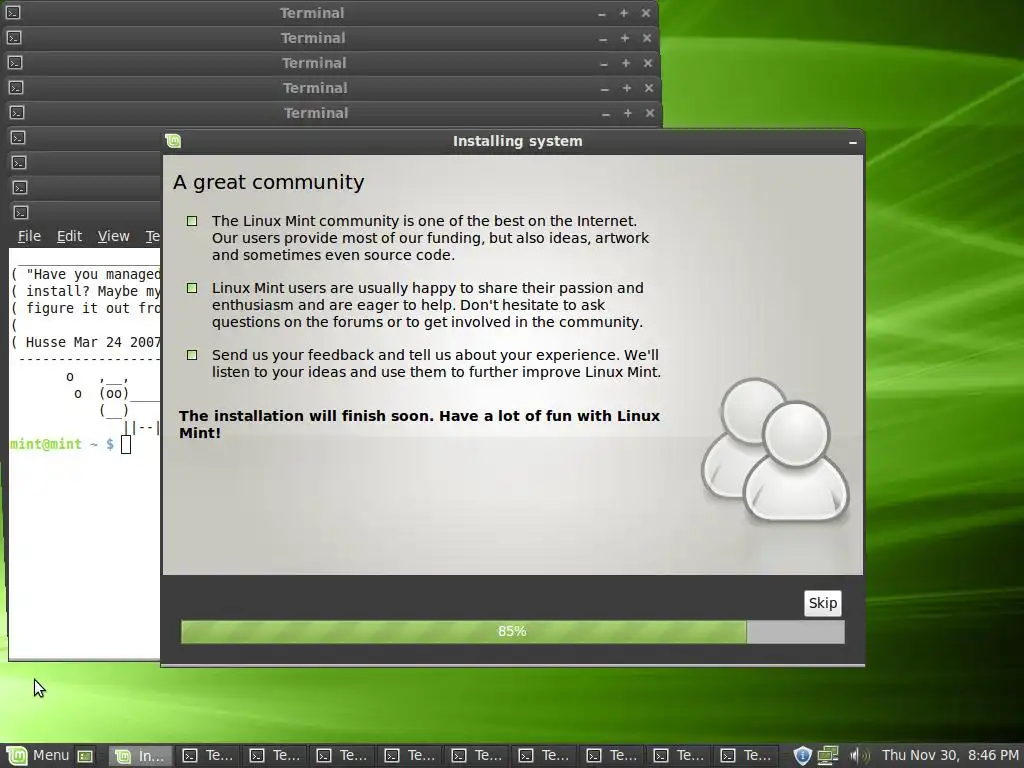Select the Installing system taskbar entry
Viewport: 1024px width, 768px height.
tap(140, 756)
